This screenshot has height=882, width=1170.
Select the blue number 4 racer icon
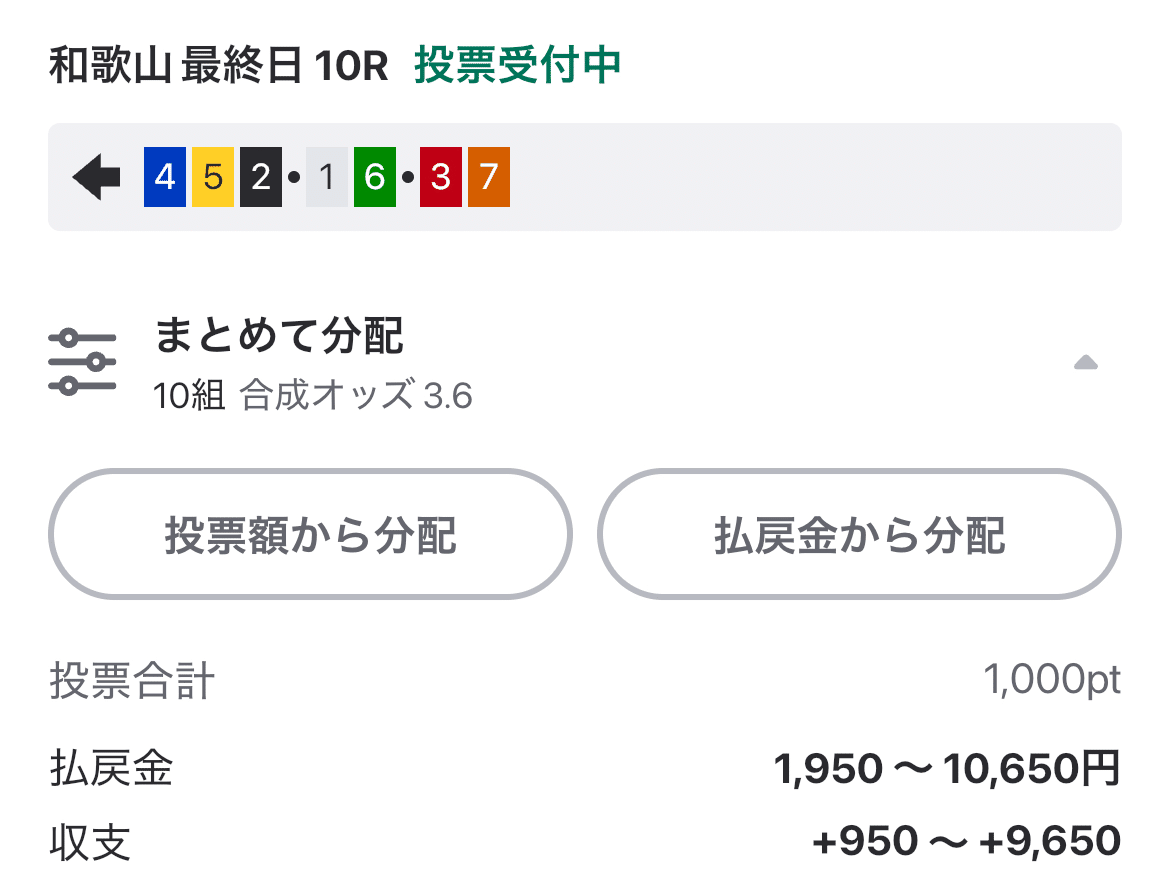click(x=163, y=176)
